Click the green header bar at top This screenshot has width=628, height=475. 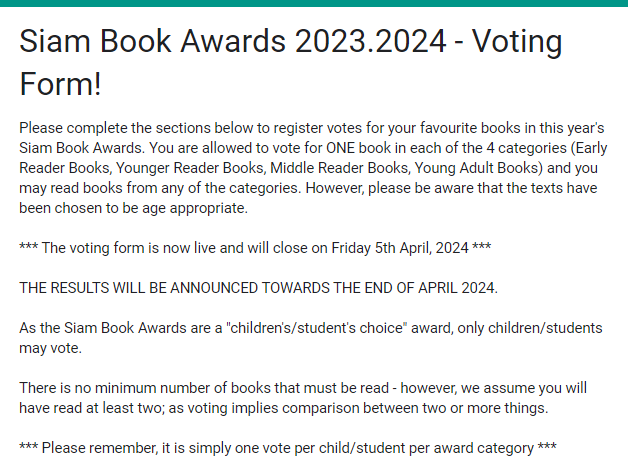click(x=314, y=3)
